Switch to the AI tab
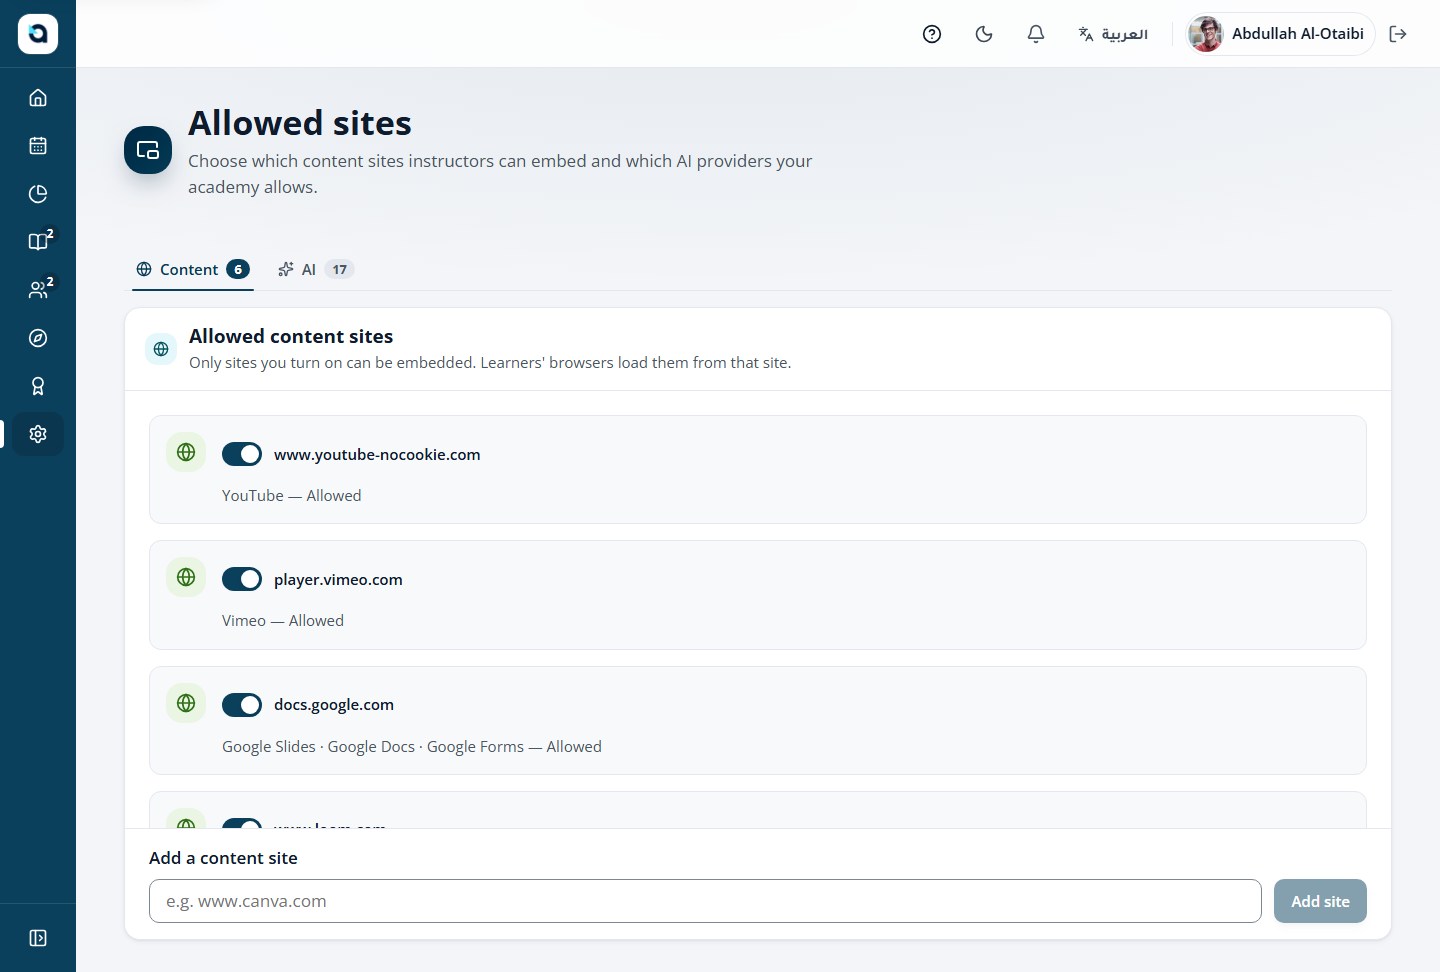The height and width of the screenshot is (972, 1440). tap(316, 269)
